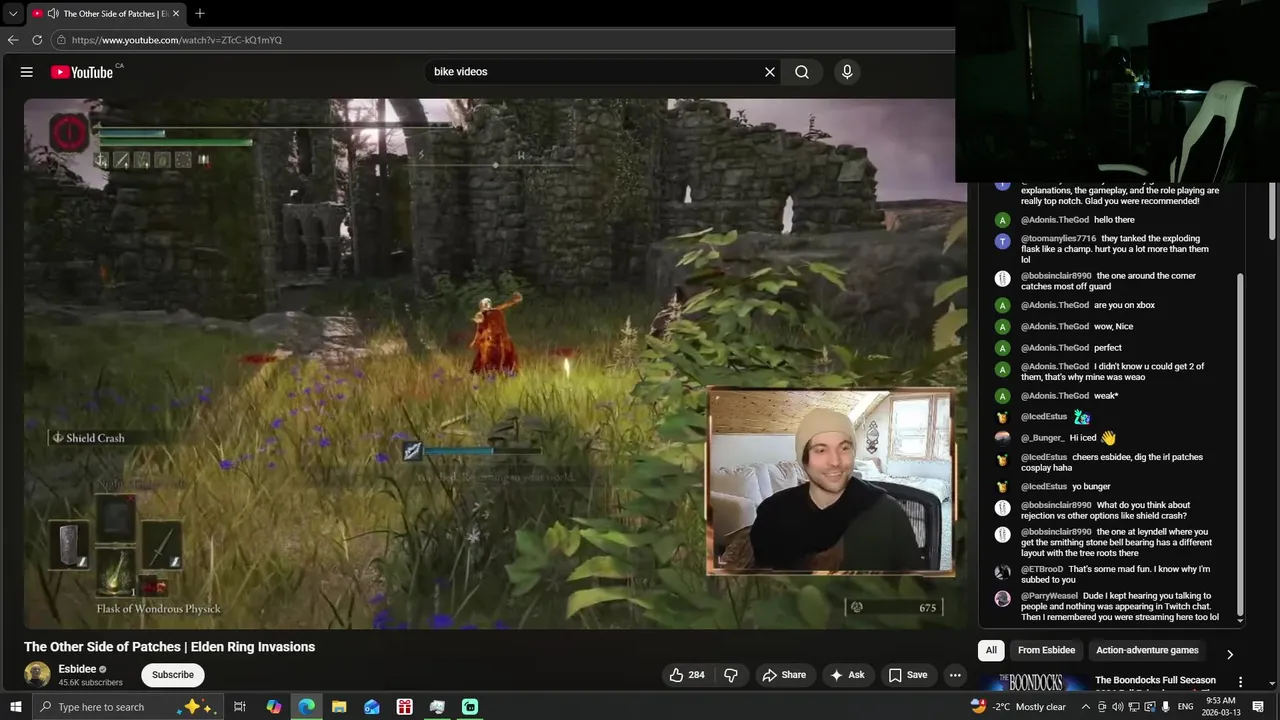Select The Other Side of Patches browser tab
The image size is (1280, 720).
point(105,14)
